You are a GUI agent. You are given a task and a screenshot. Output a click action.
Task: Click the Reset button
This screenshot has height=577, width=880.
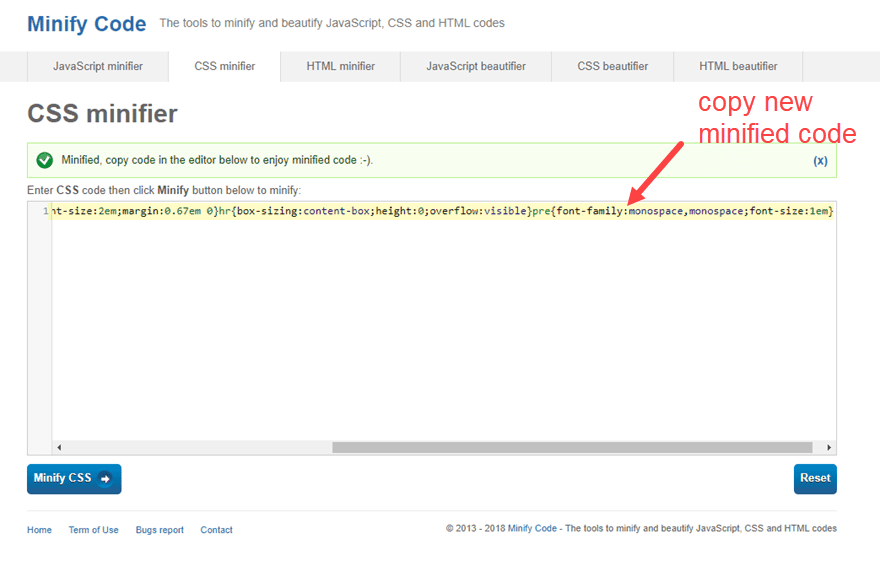tap(815, 479)
